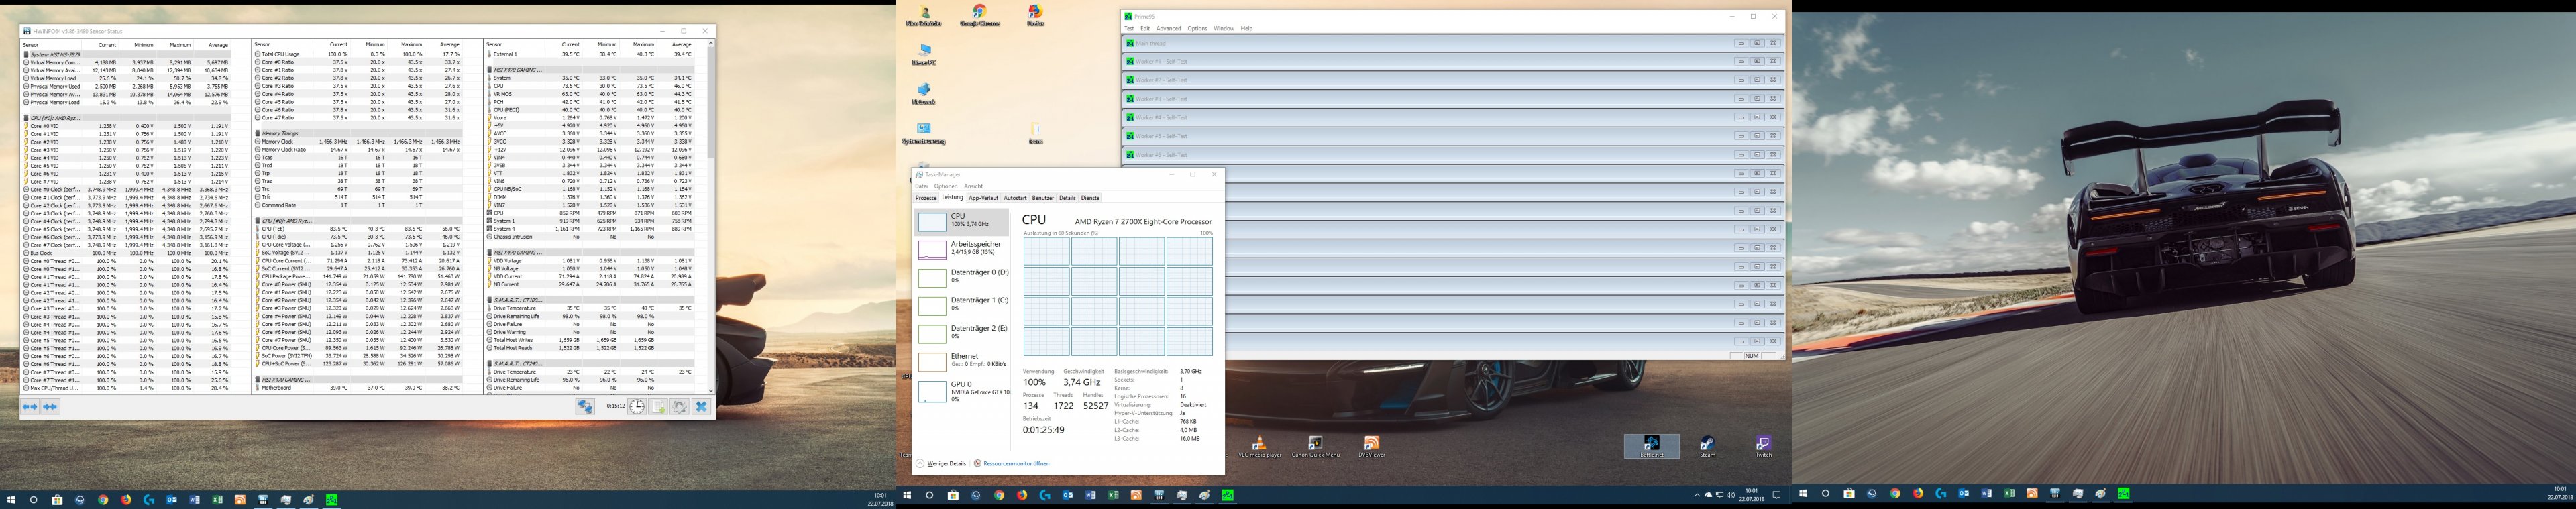Open Ressourcenmonitor öffnen link

[1012, 464]
